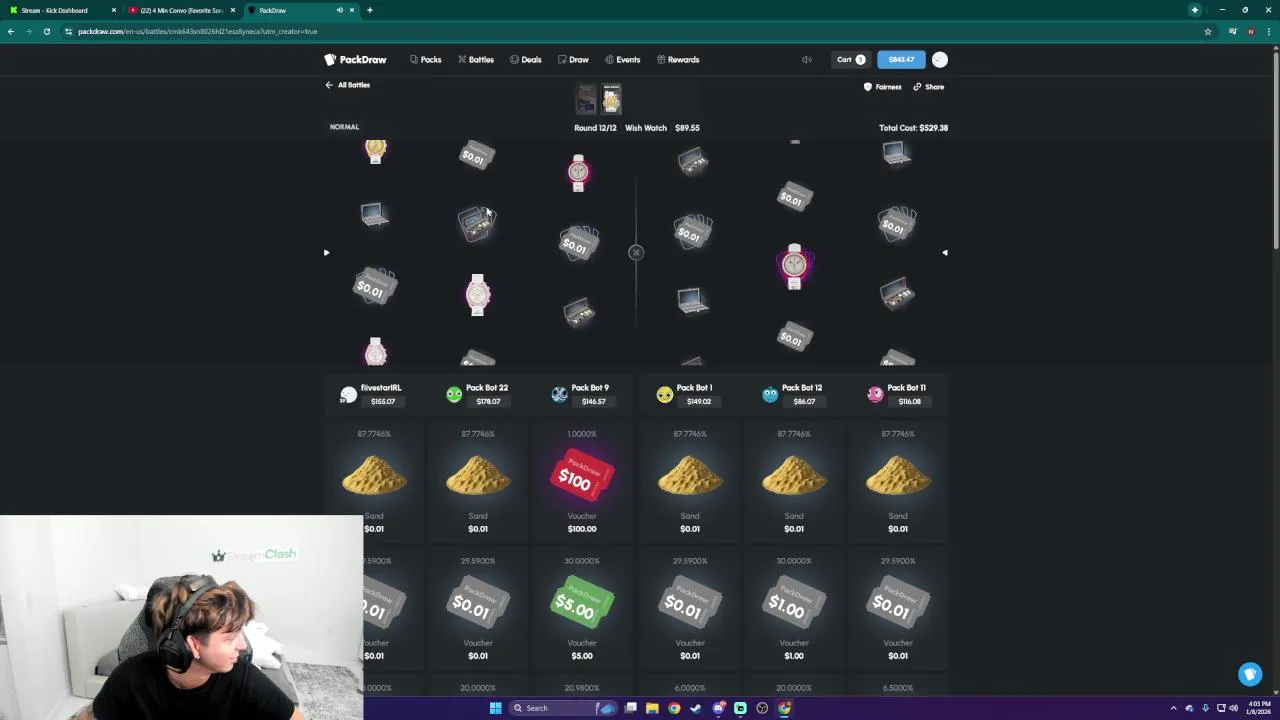Select the first dark pack thumbnail

[x=586, y=99]
